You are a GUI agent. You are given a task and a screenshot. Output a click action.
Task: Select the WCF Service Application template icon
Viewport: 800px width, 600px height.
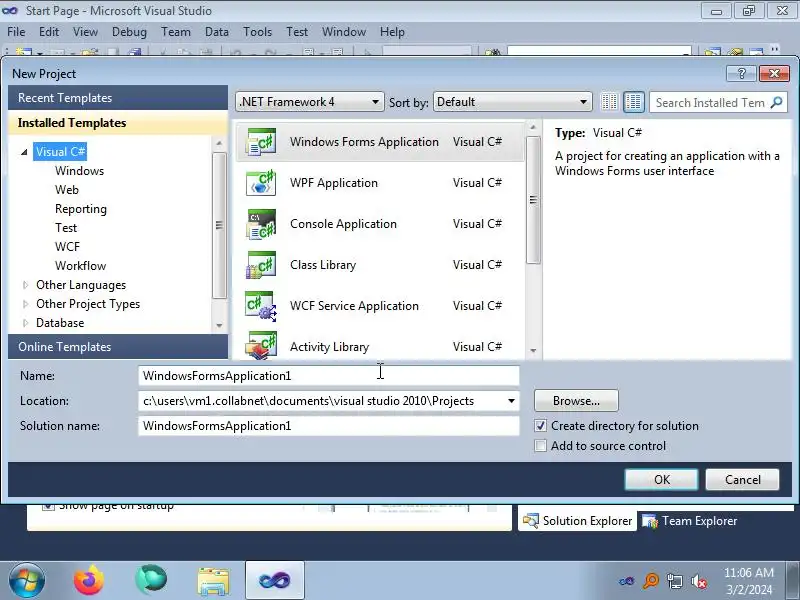pyautogui.click(x=261, y=306)
